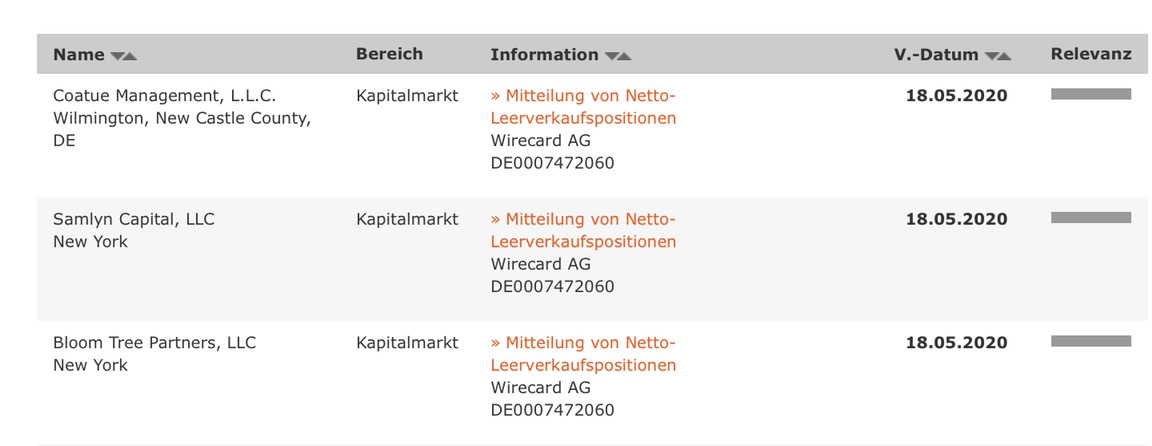Sort V.-Datum column descending (down arrow)
Viewport: 1152px width, 446px height.
point(991,57)
